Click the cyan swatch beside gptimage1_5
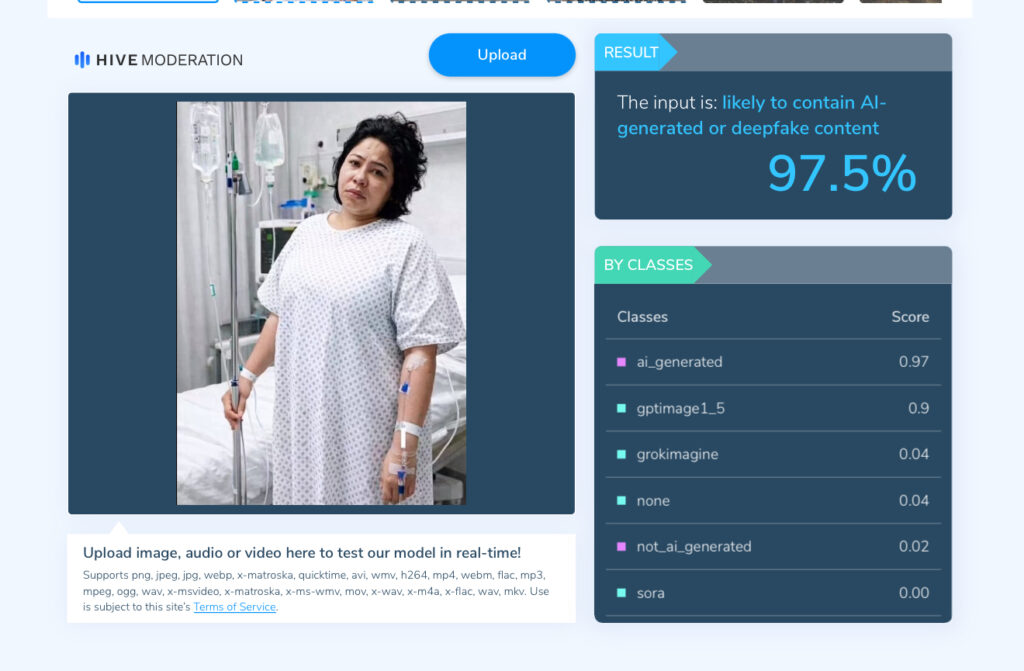 point(622,408)
